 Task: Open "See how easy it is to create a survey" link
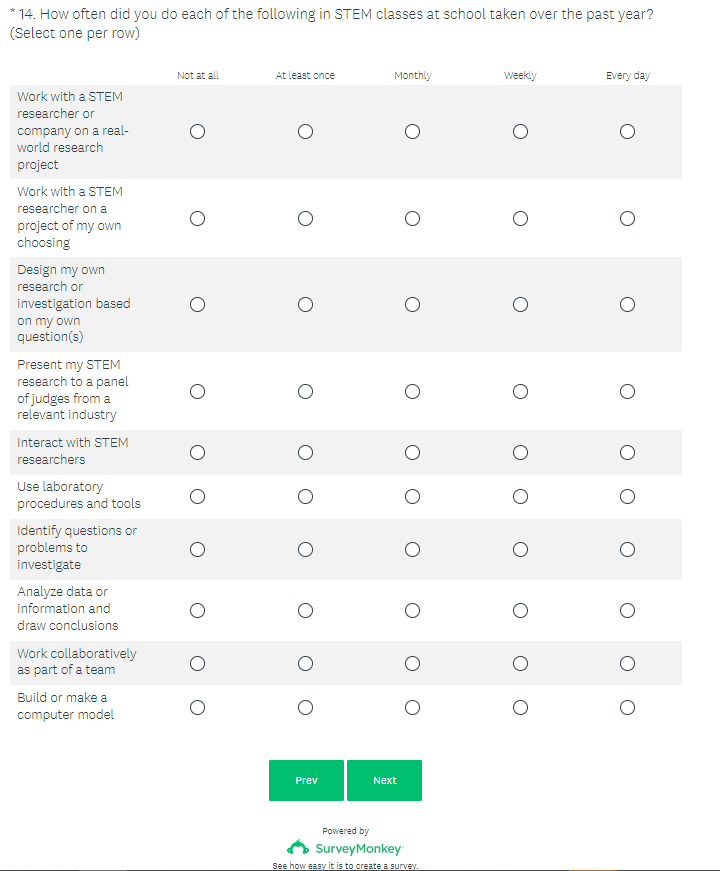point(345,866)
